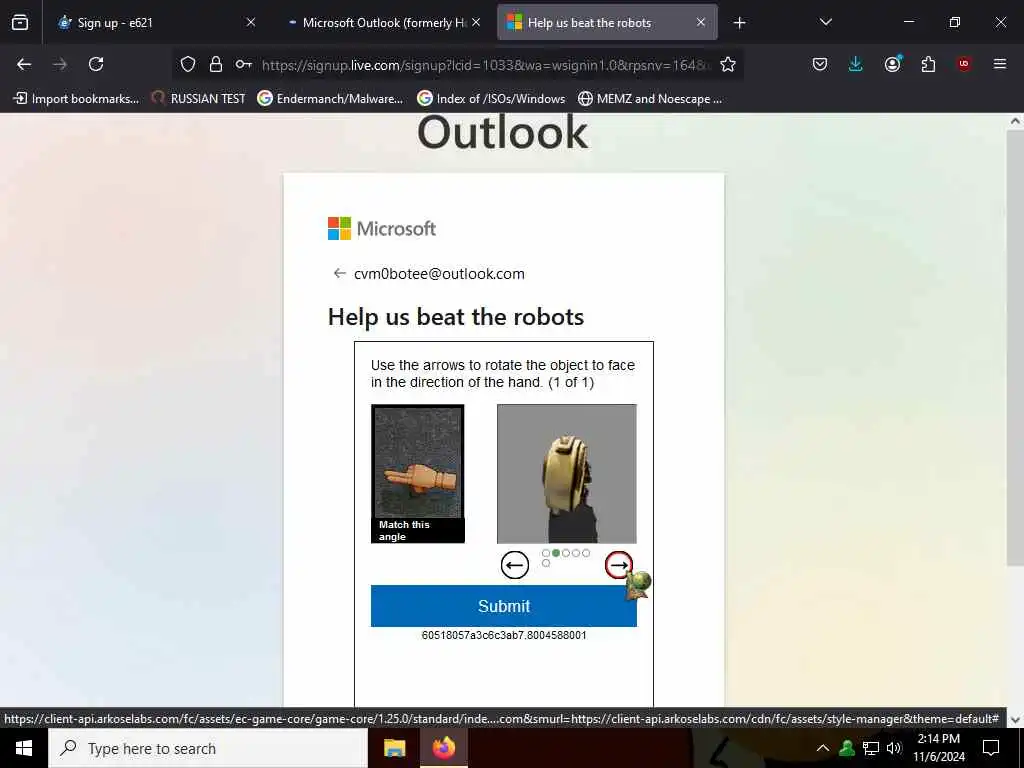Image resolution: width=1024 pixels, height=768 pixels.
Task: Click the Microsoft logo
Action: coord(382,229)
